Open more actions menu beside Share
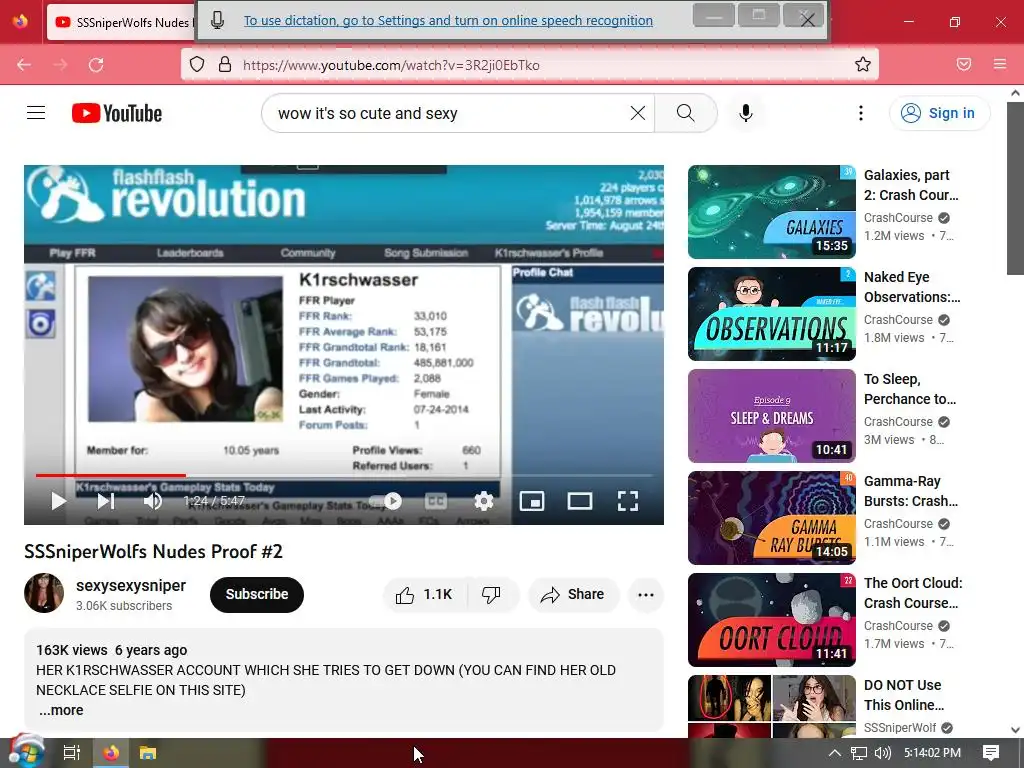Screen dimensions: 1024x768 click(x=646, y=594)
